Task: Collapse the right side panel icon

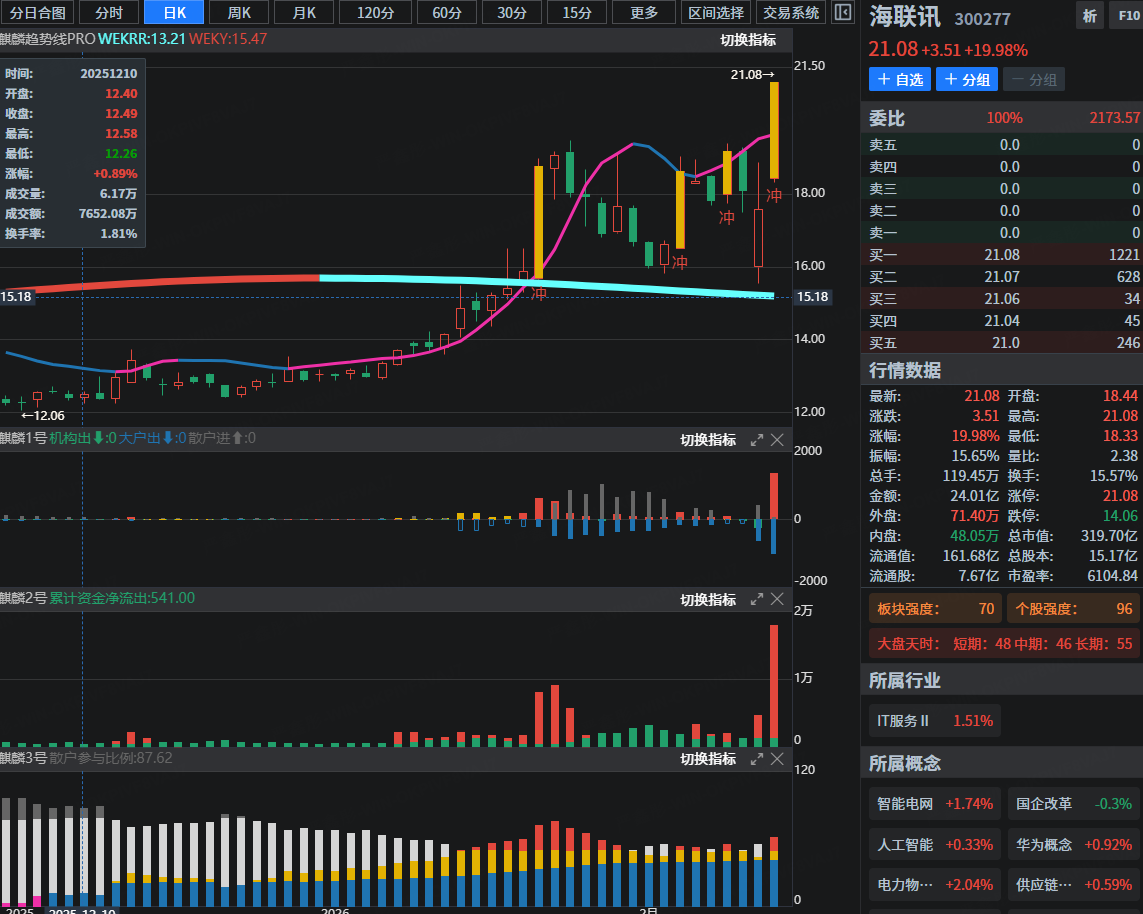Action: (843, 13)
